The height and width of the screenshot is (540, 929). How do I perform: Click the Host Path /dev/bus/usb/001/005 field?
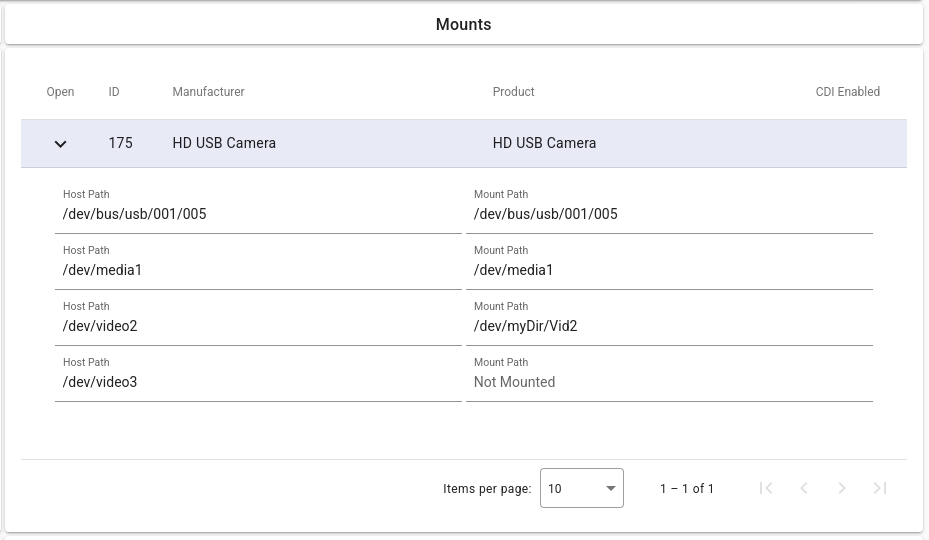click(x=258, y=207)
